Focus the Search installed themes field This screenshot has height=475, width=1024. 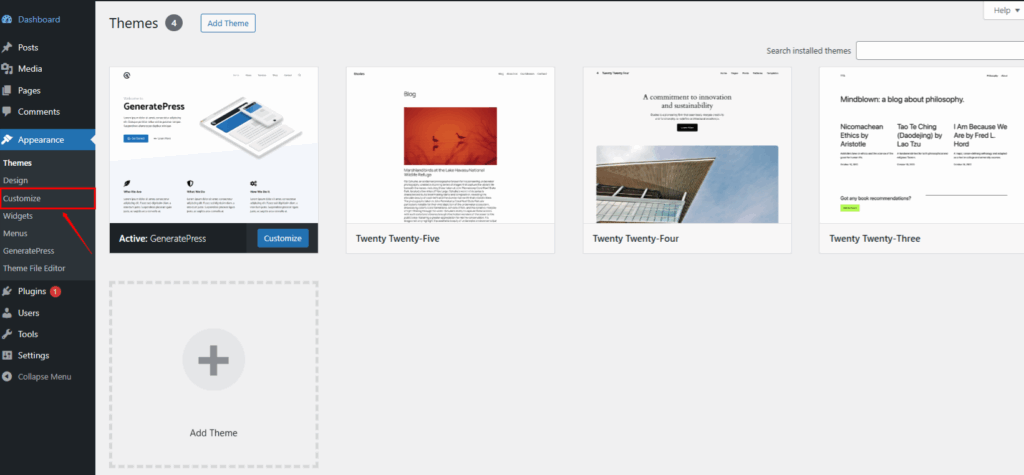(940, 50)
